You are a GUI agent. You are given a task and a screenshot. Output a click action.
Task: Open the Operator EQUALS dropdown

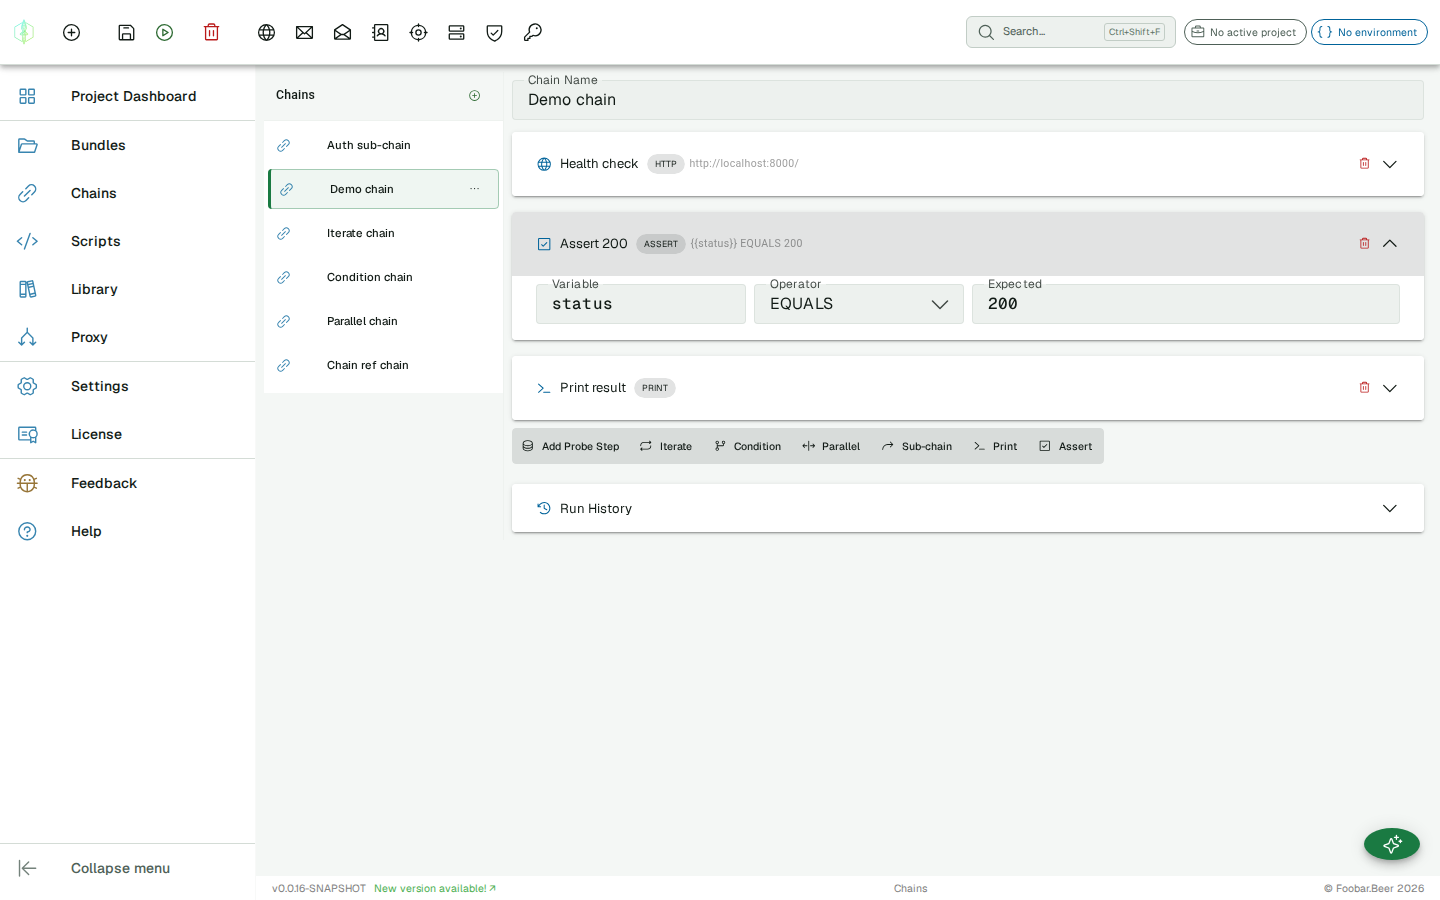[859, 304]
